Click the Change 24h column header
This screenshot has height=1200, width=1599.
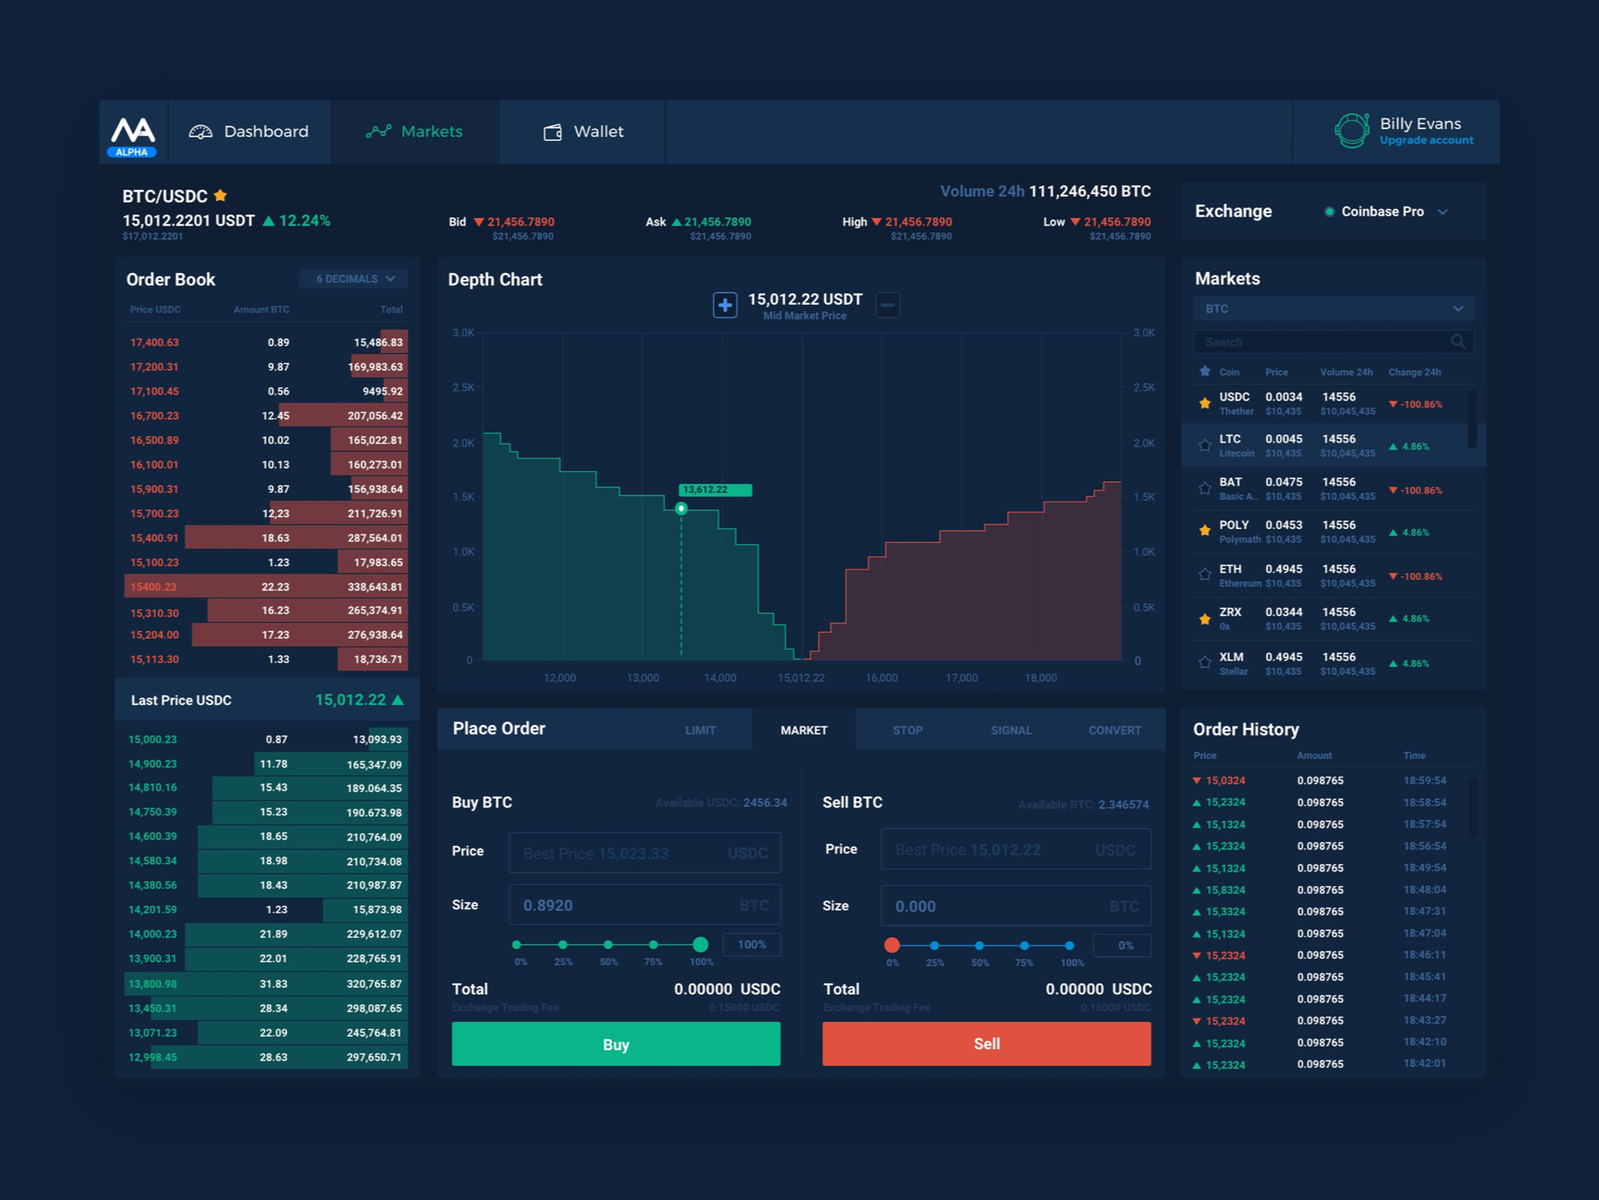point(1414,372)
